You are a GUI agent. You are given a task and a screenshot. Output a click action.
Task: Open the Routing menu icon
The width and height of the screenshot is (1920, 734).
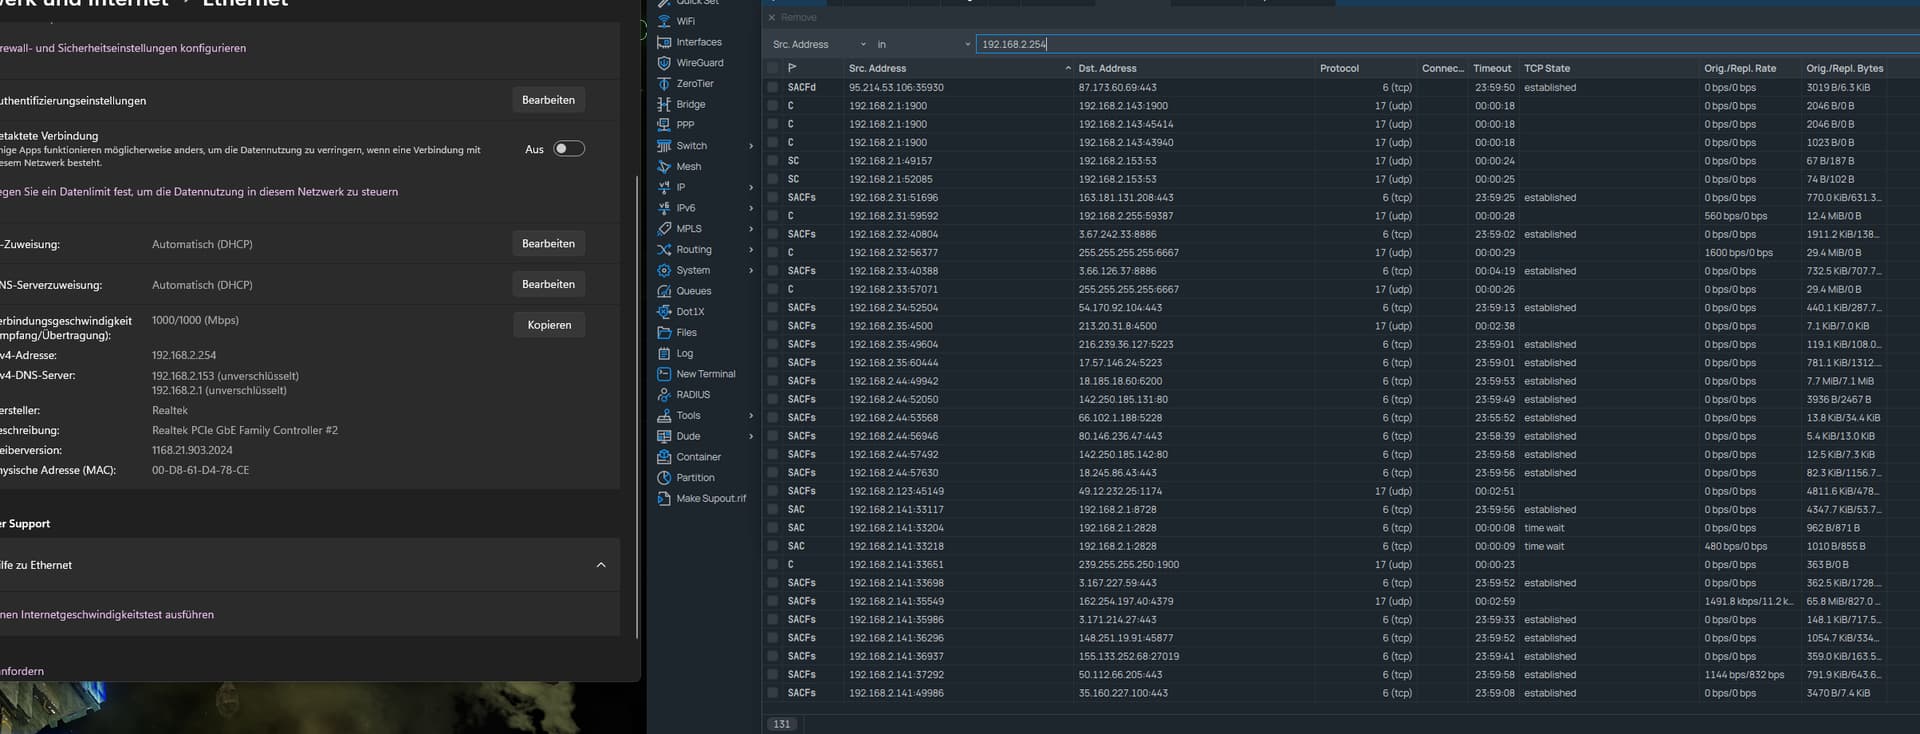pos(664,250)
